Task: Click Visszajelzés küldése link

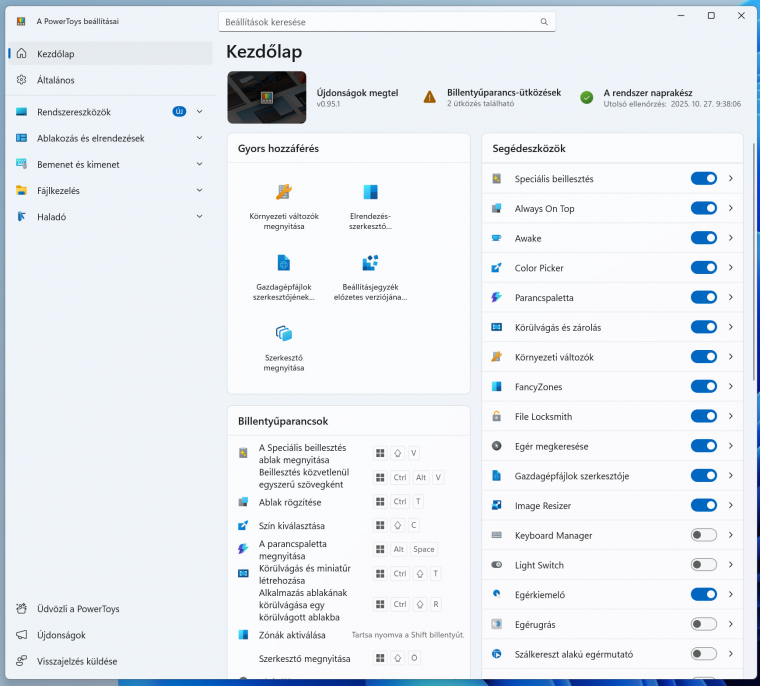Action: (x=77, y=661)
